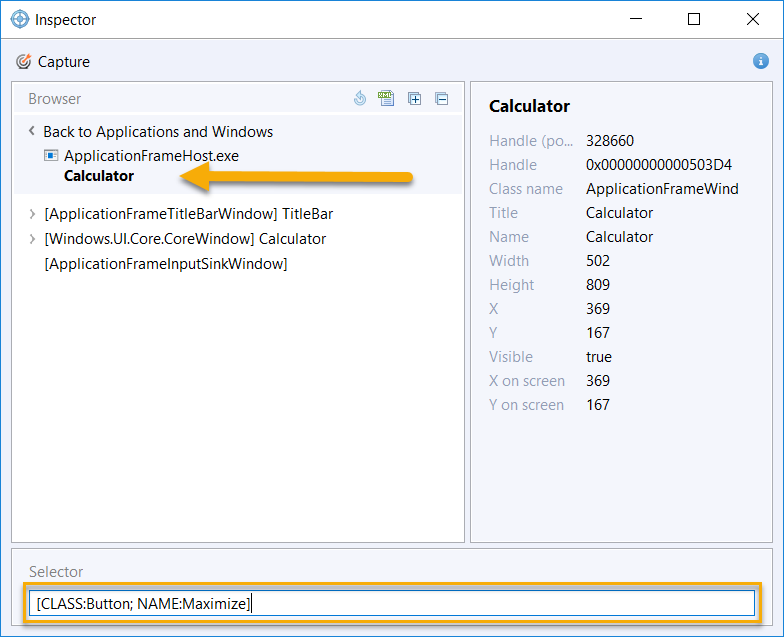Viewport: 784px width, 637px height.
Task: Minimize the Inspector window
Action: coord(636,20)
